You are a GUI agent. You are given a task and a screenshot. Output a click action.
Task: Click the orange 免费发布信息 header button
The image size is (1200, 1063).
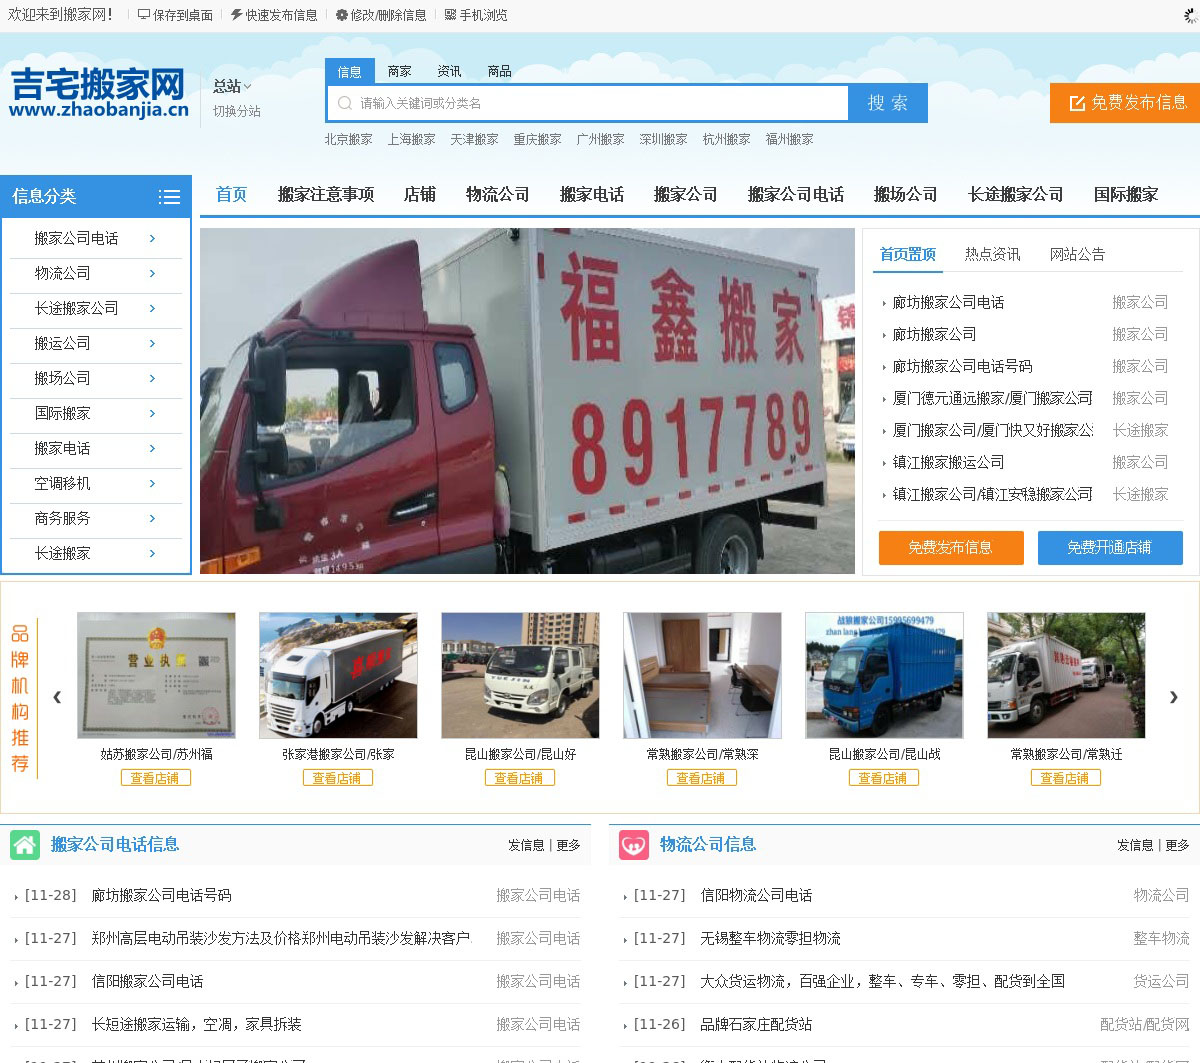pos(1125,103)
